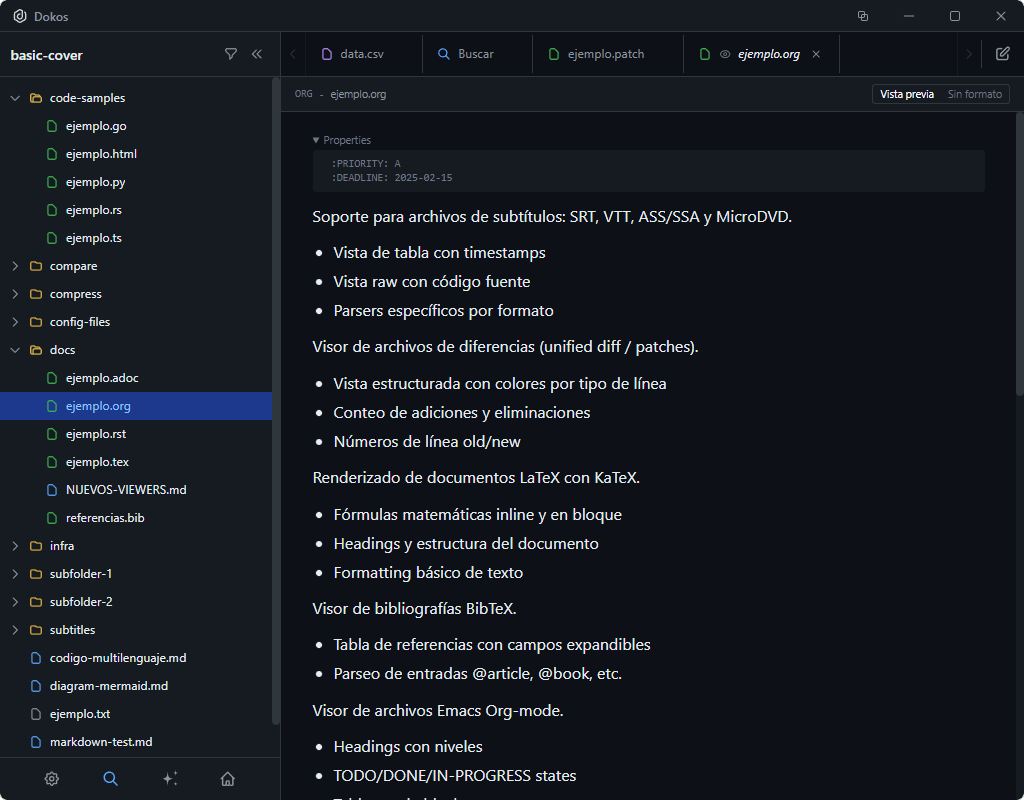1024x800 pixels.
Task: Open the AI sparkles feature icon
Action: tap(169, 778)
